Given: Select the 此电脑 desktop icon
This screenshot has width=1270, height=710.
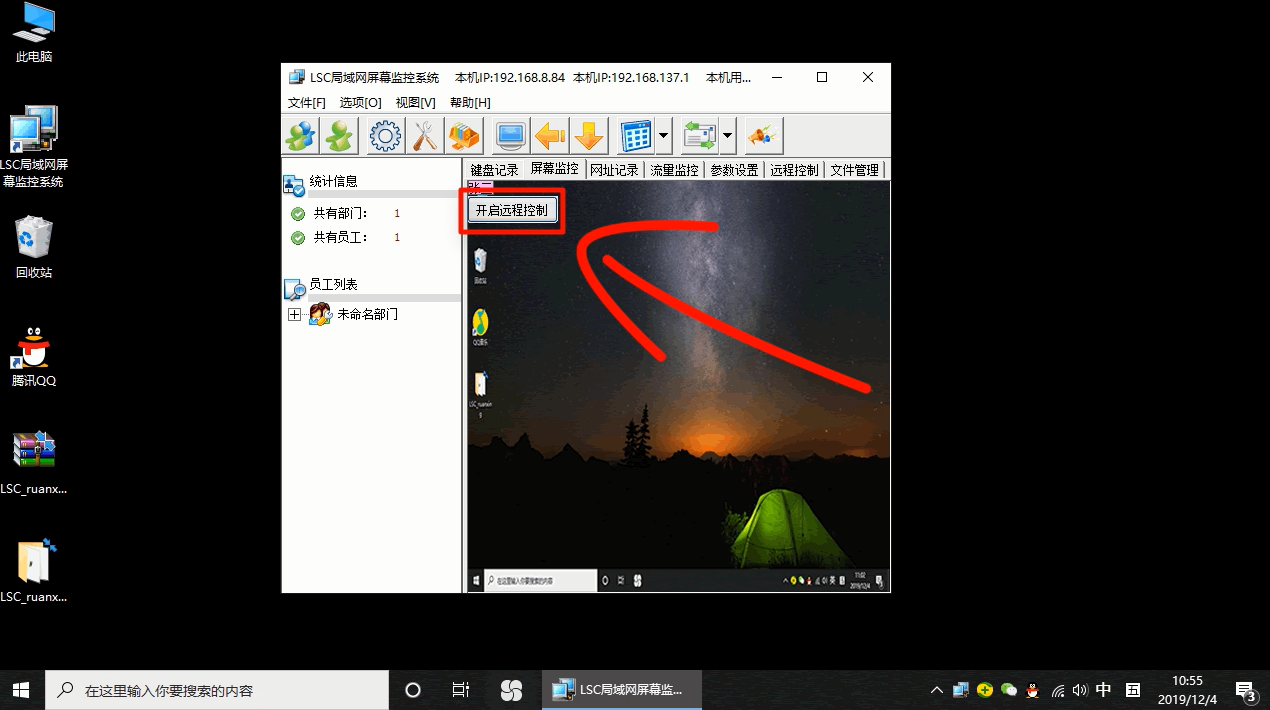Looking at the screenshot, I should pyautogui.click(x=34, y=33).
